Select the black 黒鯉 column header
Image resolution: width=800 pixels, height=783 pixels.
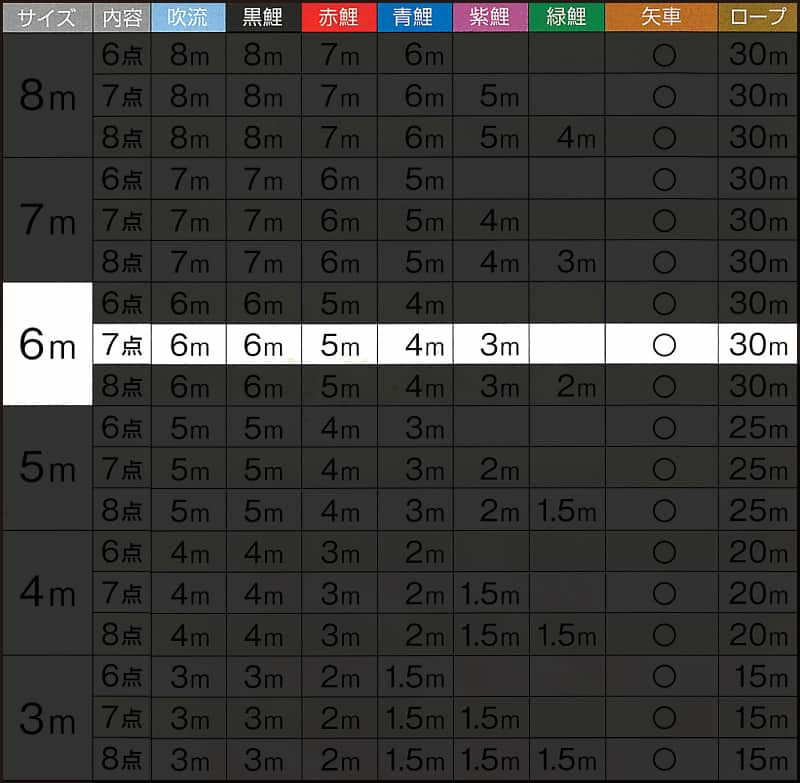point(262,17)
